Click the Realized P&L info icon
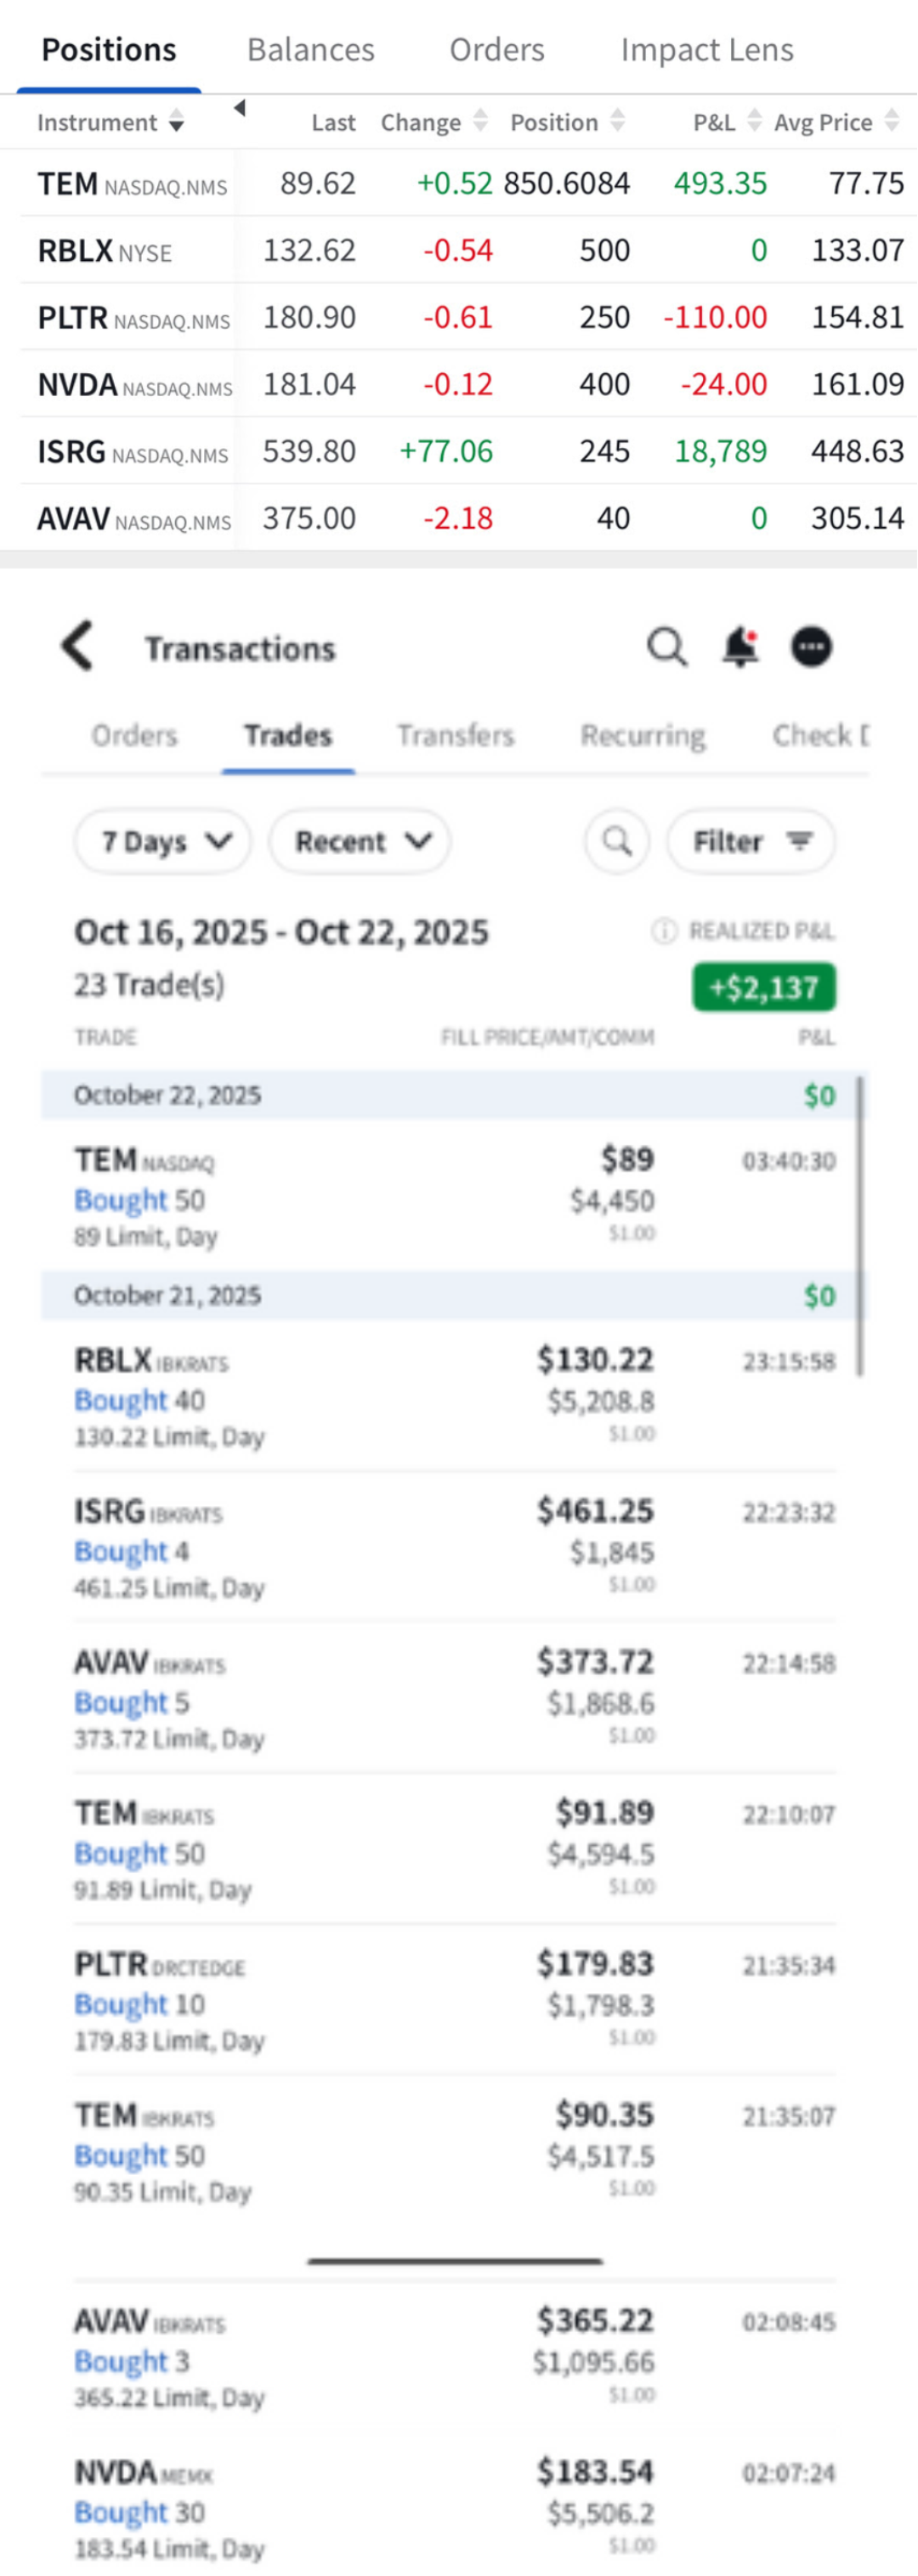The height and width of the screenshot is (2576, 918). (664, 931)
